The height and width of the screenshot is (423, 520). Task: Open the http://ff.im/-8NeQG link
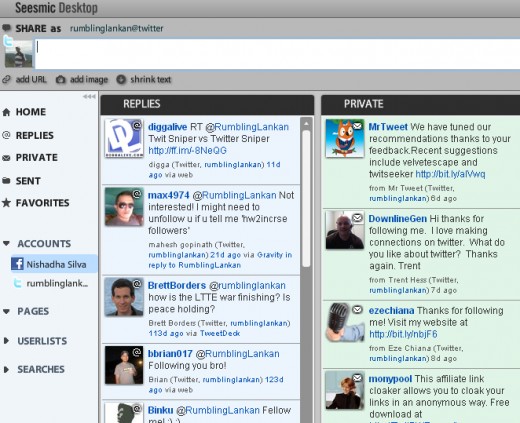point(187,151)
